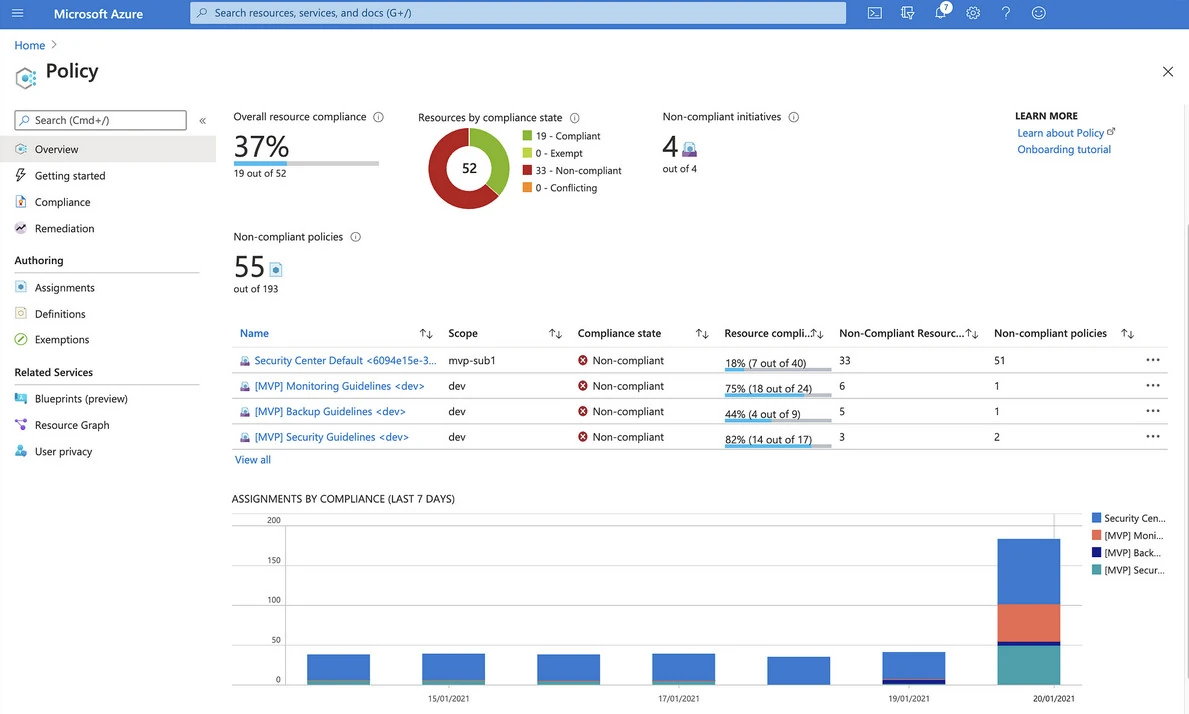
Task: Click the green Compliant legend swatch
Action: click(527, 136)
